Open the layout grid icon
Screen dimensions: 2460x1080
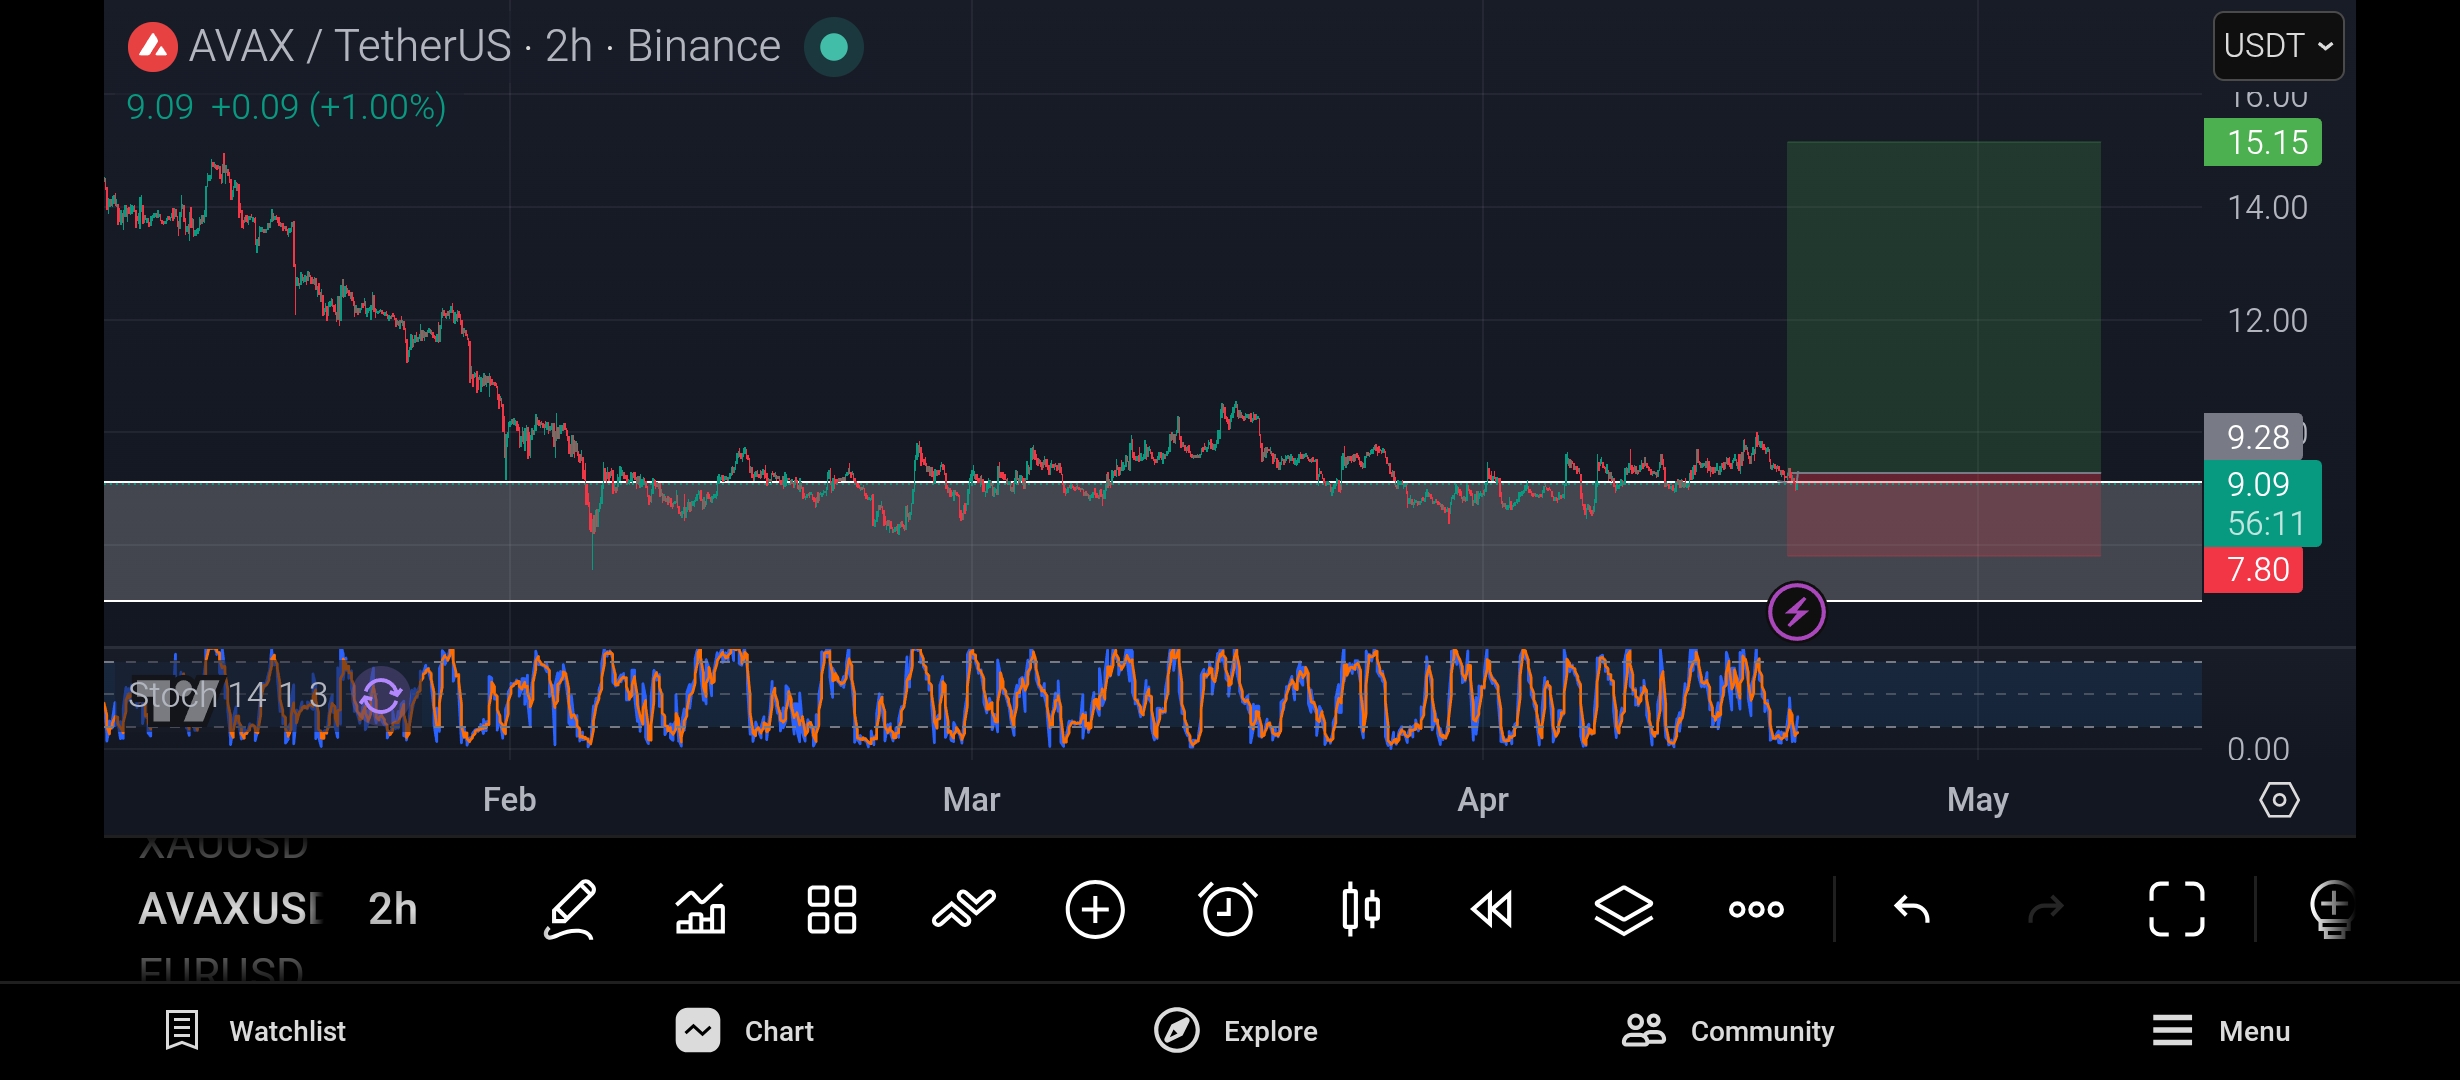[831, 909]
